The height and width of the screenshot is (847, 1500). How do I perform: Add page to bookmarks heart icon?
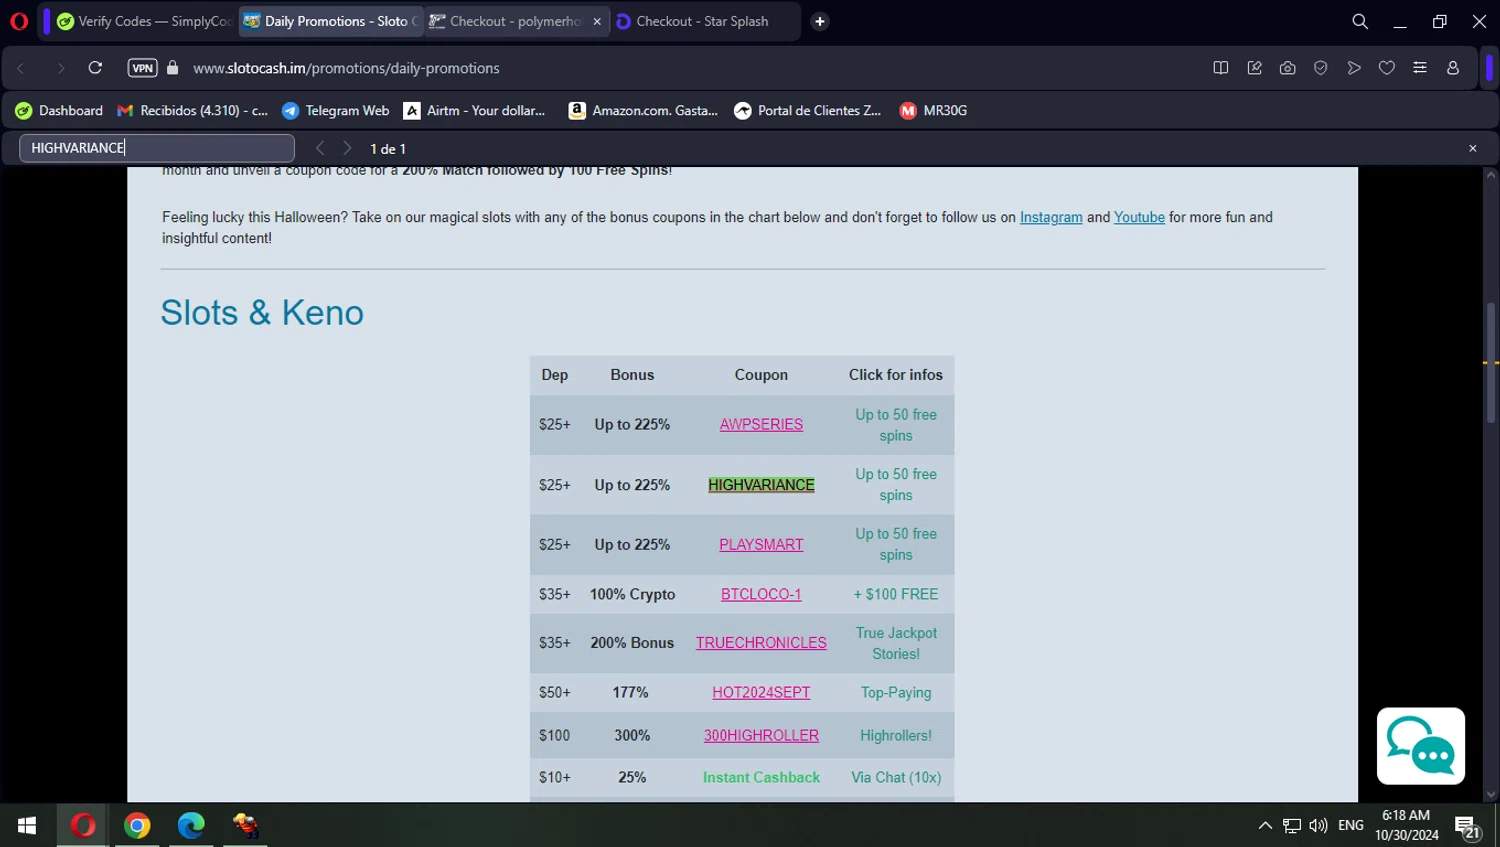click(x=1387, y=68)
